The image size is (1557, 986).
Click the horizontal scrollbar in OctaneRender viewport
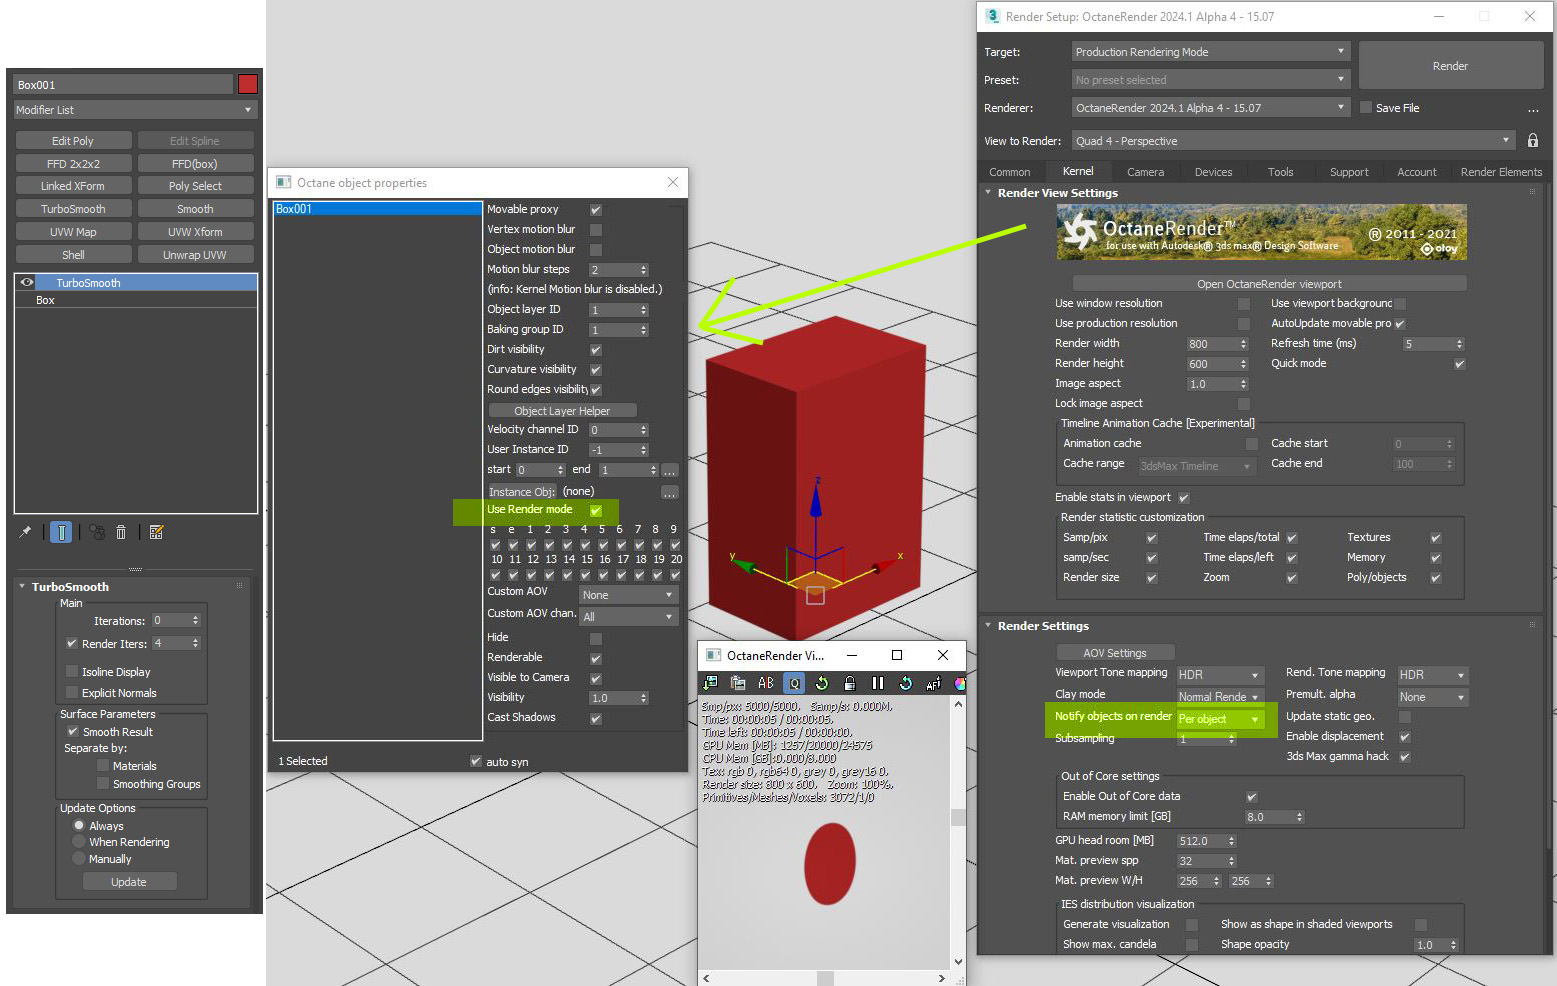click(824, 978)
